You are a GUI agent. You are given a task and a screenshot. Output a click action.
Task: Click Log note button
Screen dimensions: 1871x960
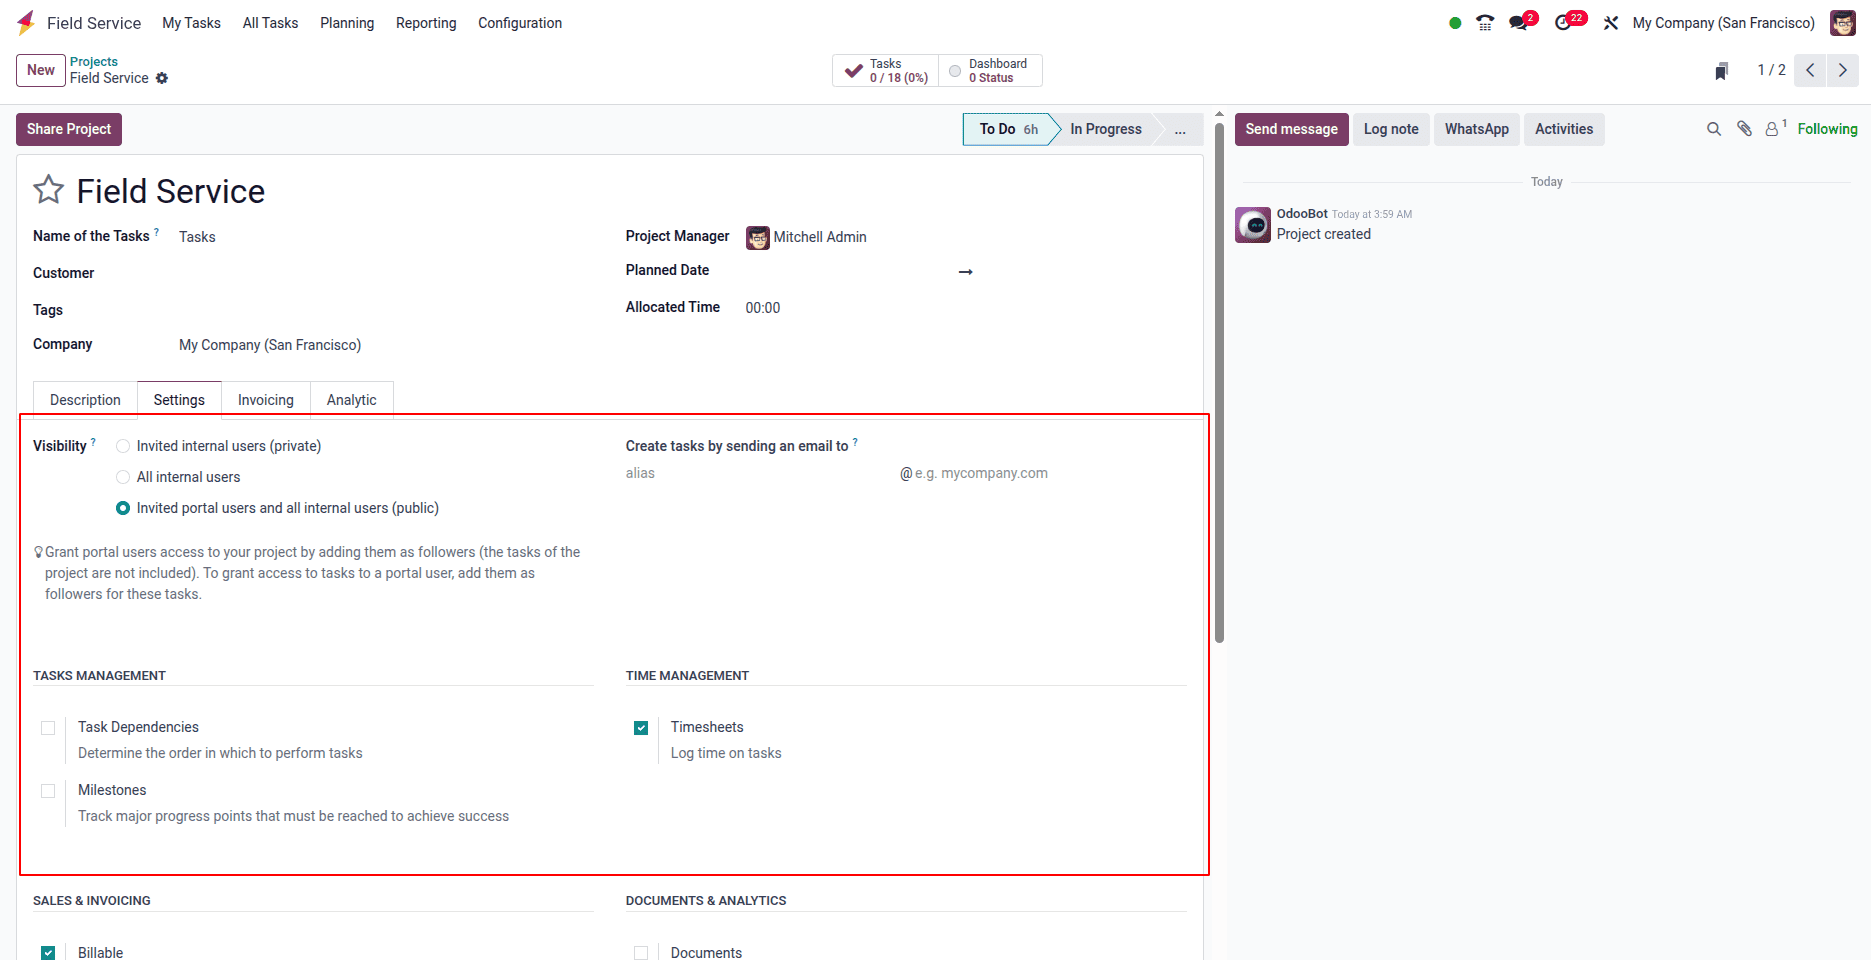pyautogui.click(x=1391, y=129)
